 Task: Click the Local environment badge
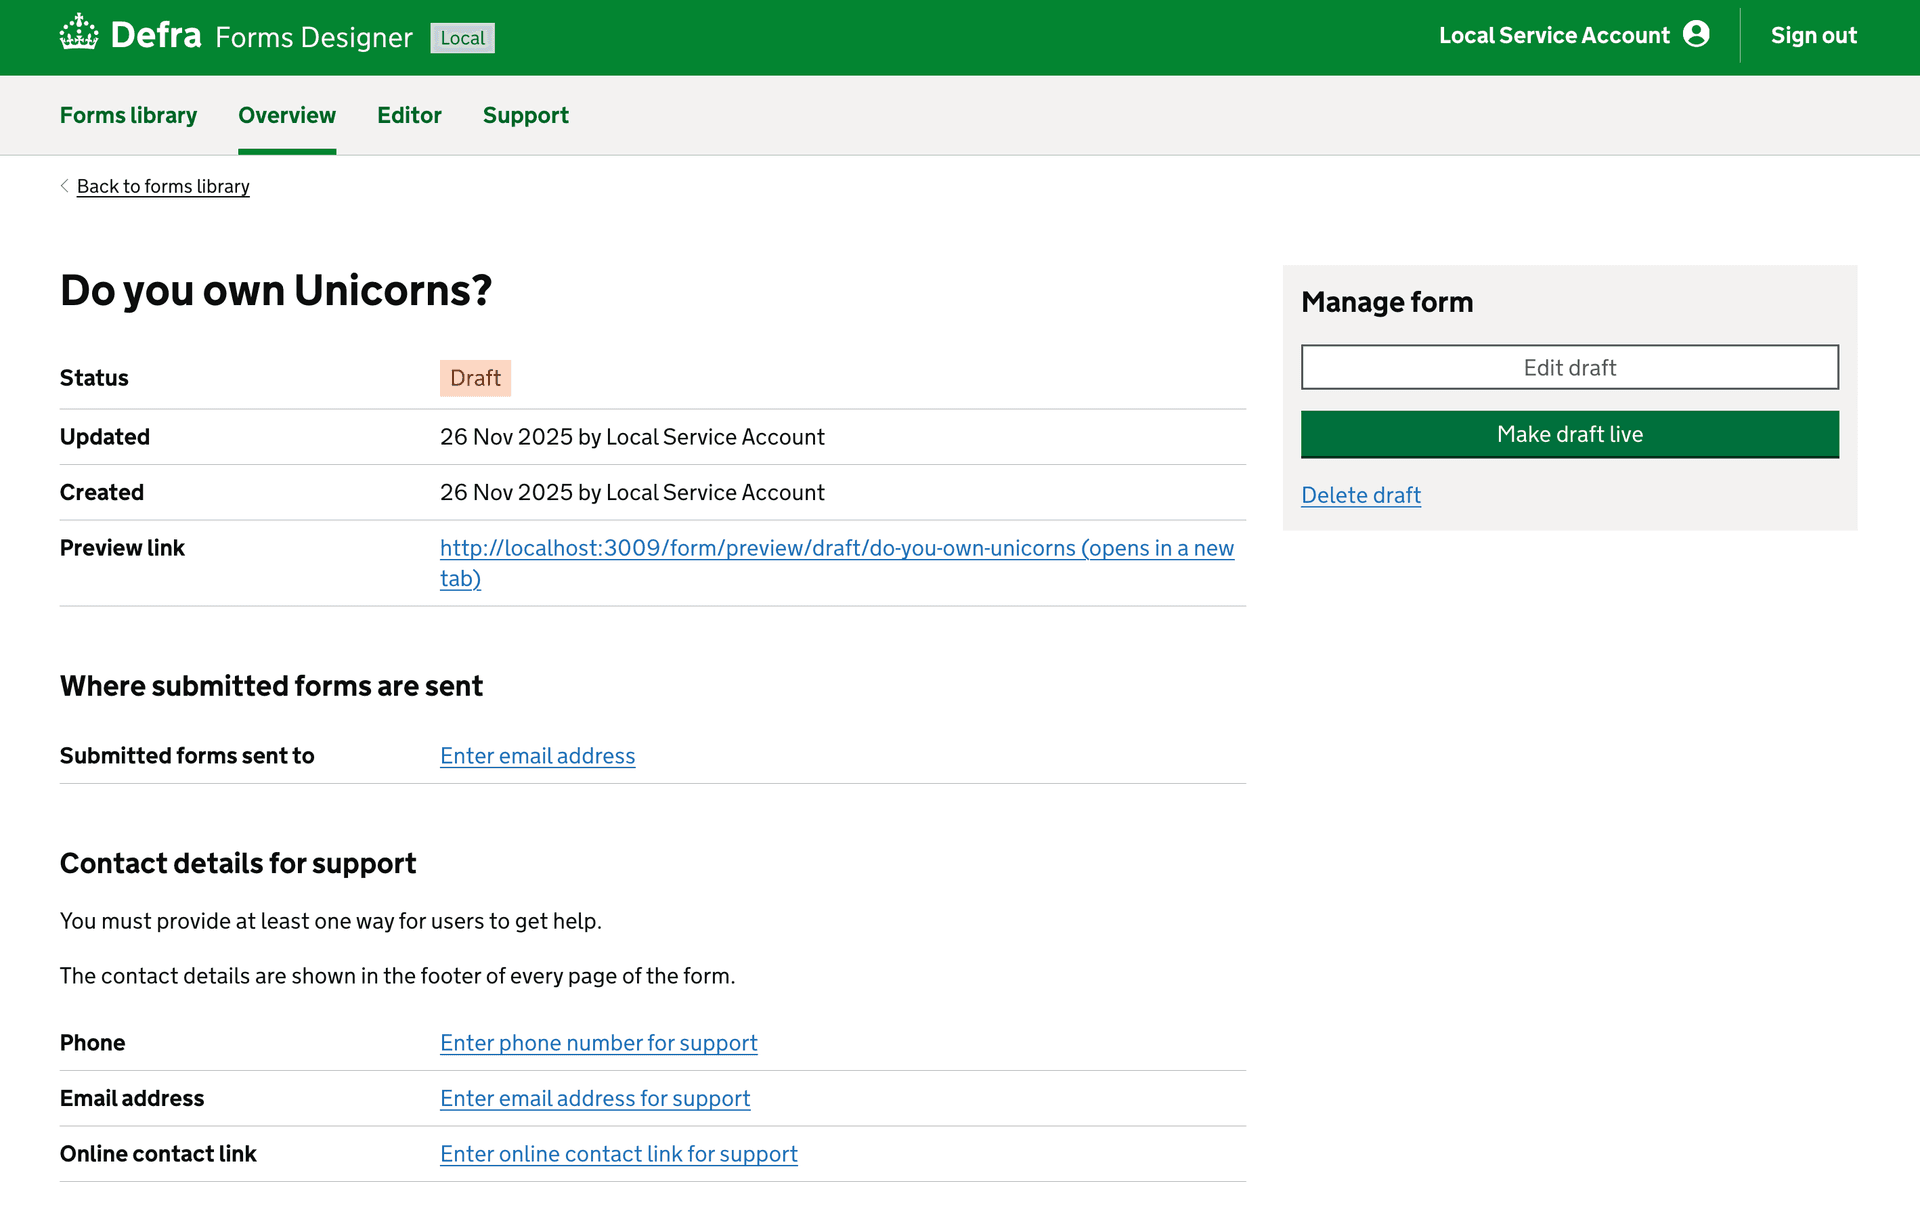[462, 37]
